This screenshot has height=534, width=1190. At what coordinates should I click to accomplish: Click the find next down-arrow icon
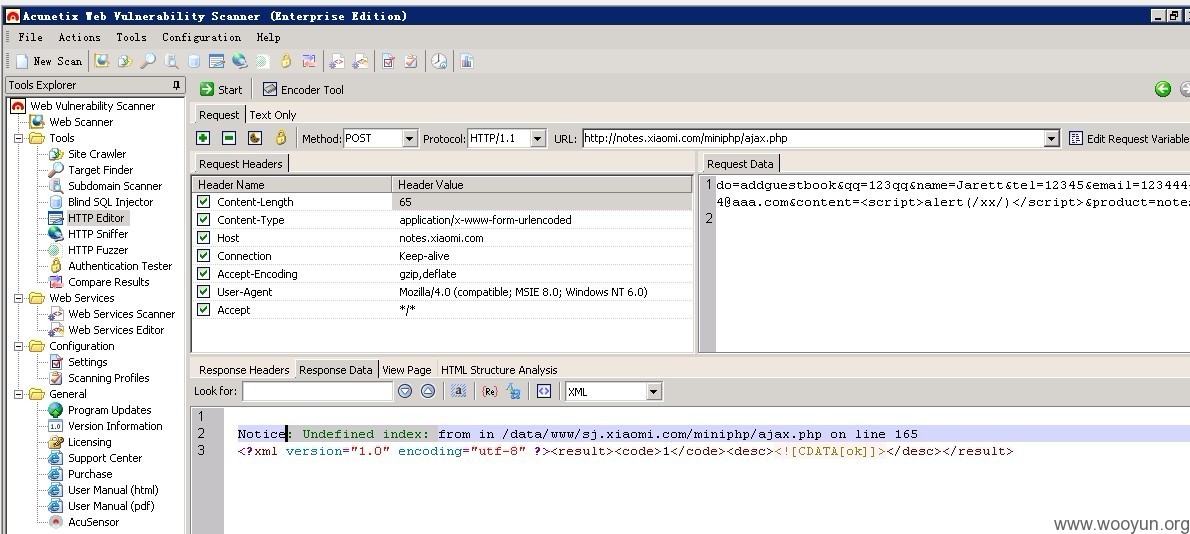(405, 391)
